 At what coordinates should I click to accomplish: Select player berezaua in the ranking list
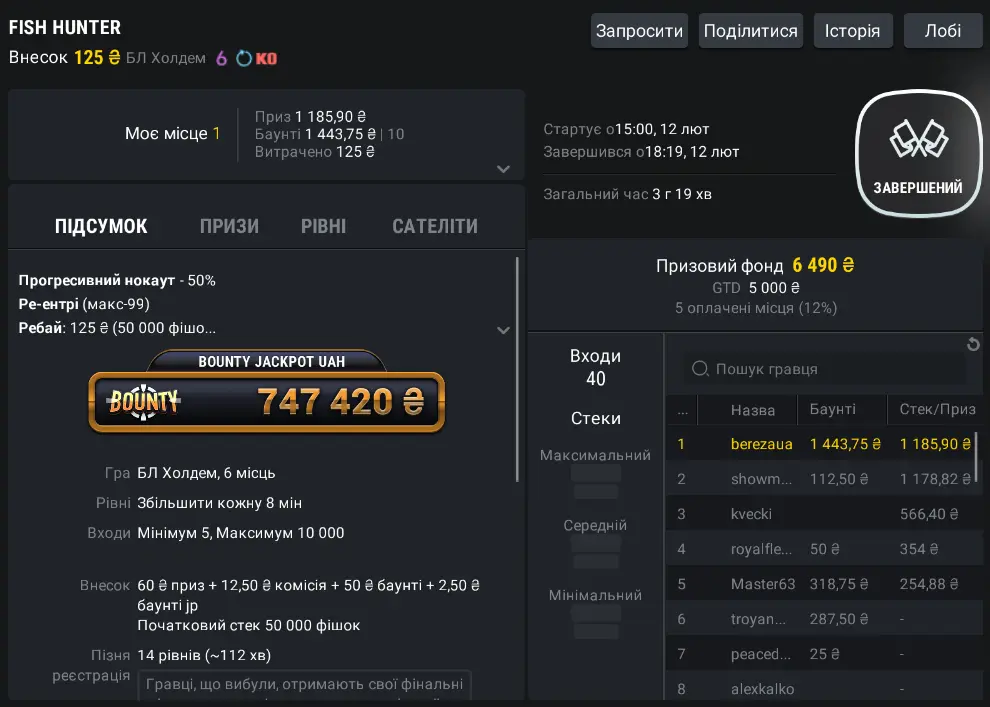click(761, 444)
